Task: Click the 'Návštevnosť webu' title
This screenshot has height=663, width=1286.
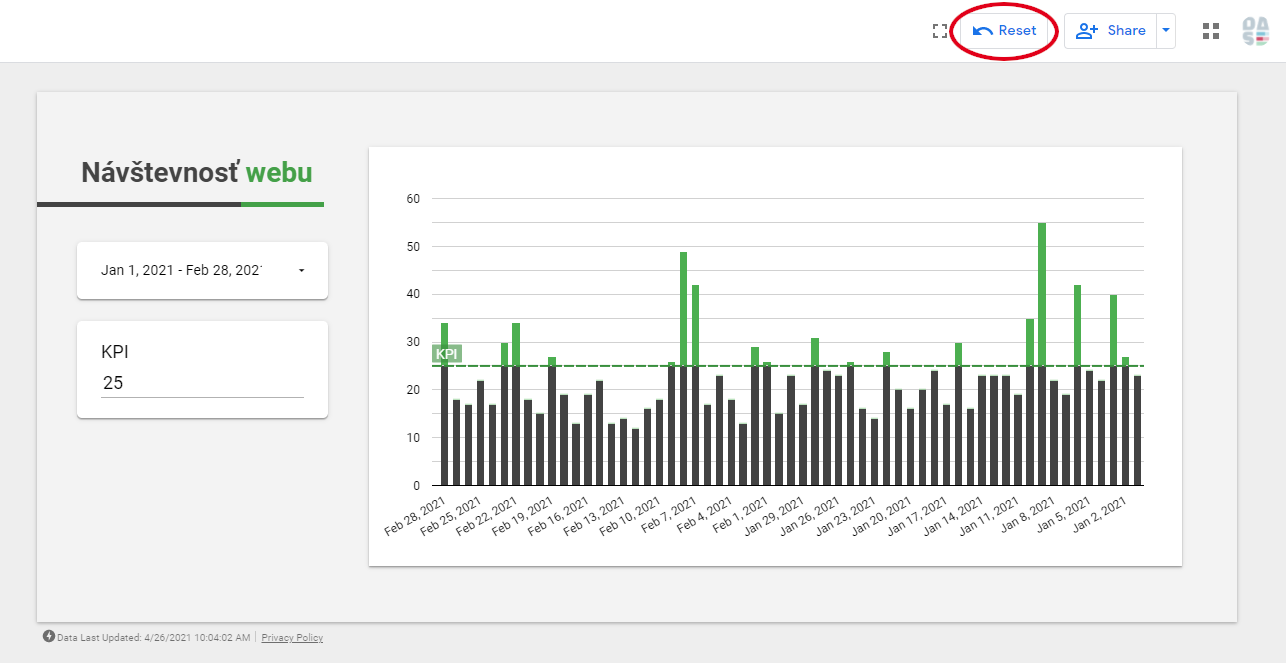Action: click(x=197, y=173)
